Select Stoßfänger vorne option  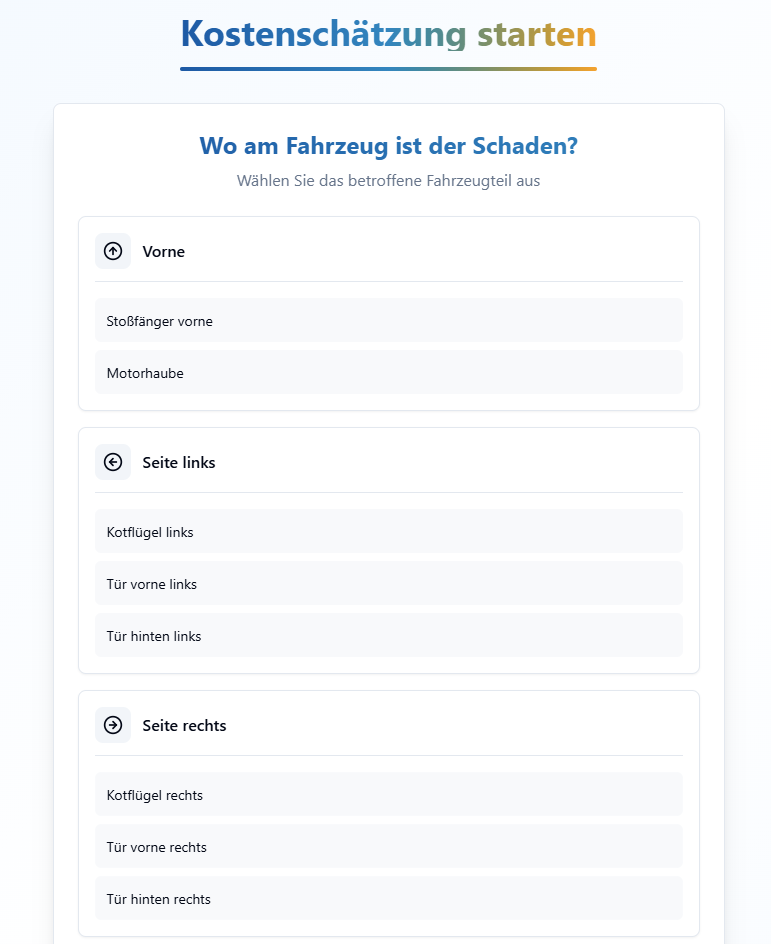(x=388, y=321)
